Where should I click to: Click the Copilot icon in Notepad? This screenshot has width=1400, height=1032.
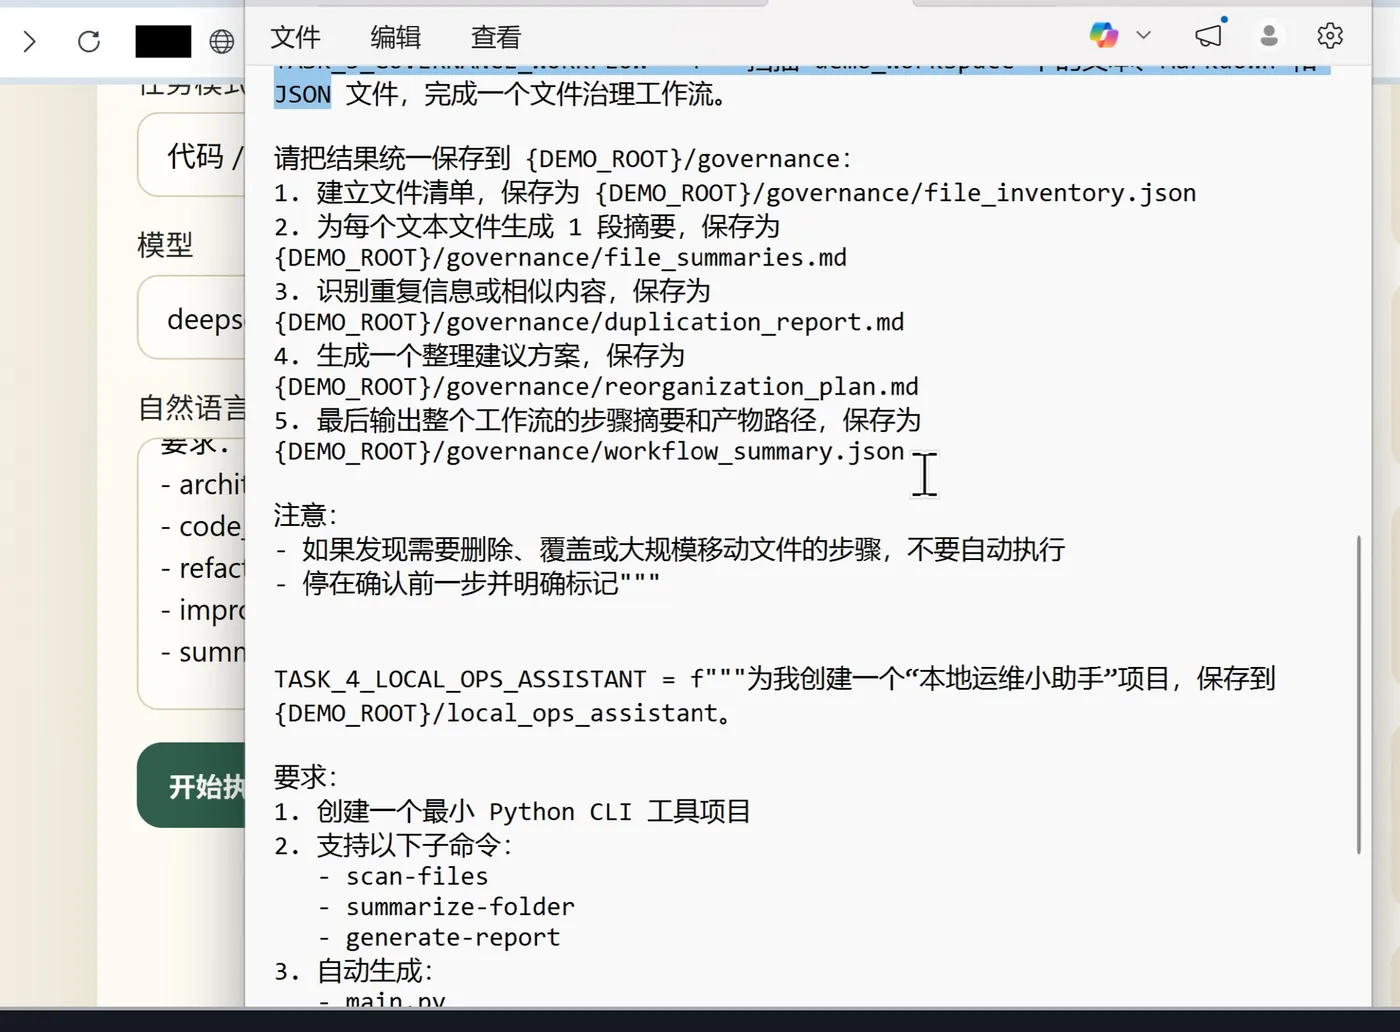(x=1104, y=35)
